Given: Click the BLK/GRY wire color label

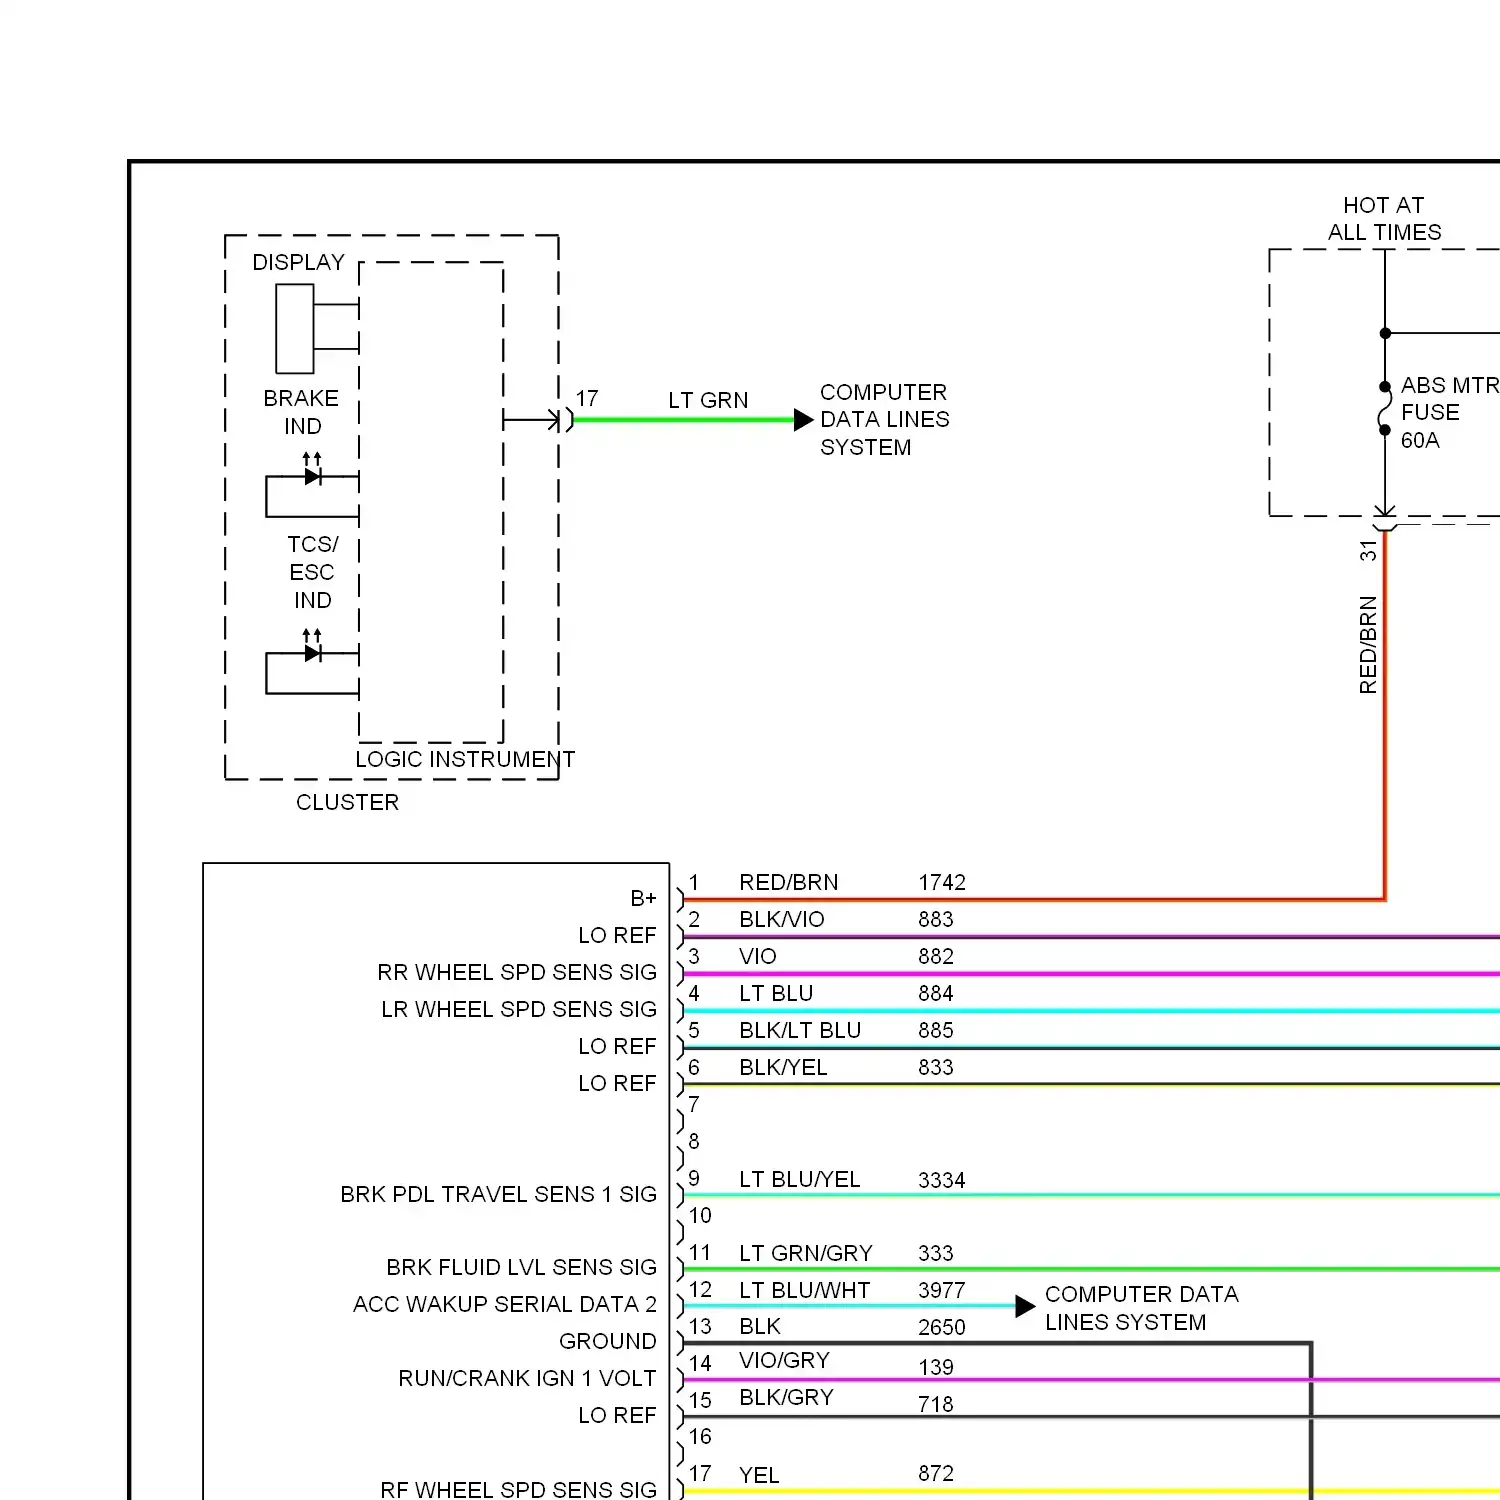Looking at the screenshot, I should pos(786,1397).
